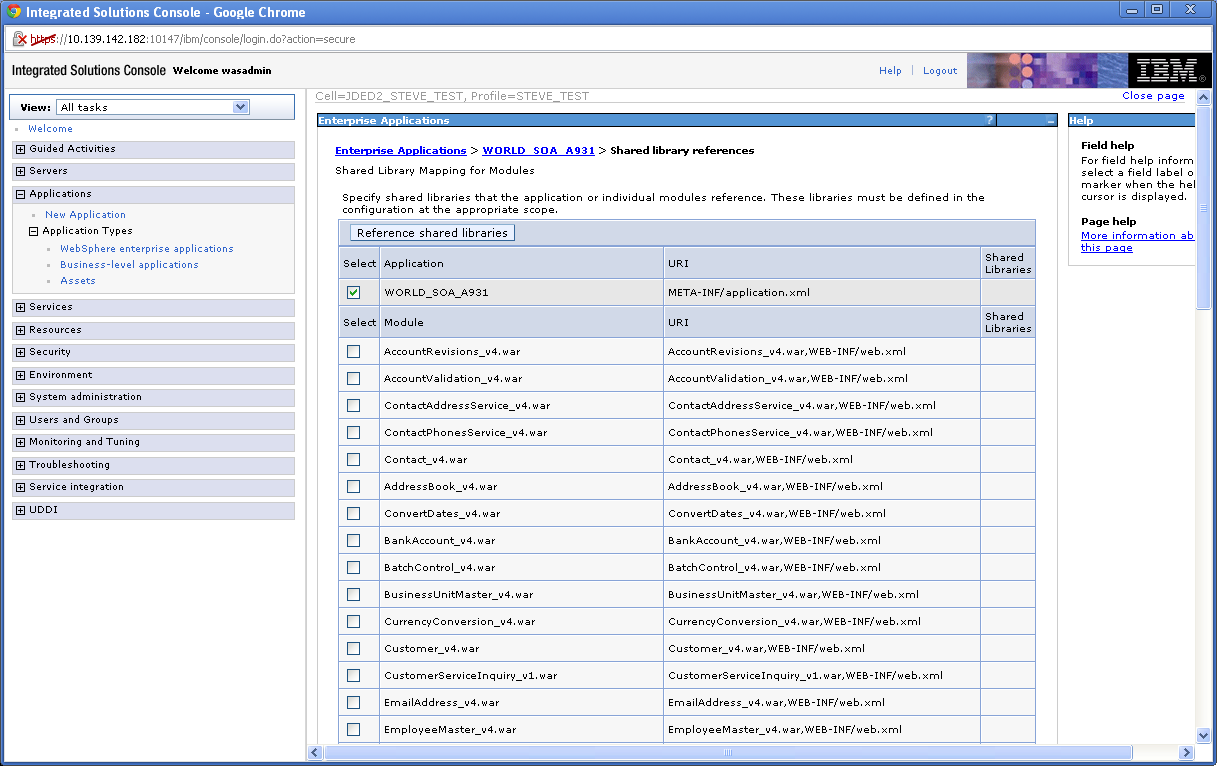The height and width of the screenshot is (766, 1217).
Task: Expand the Servers section
Action: point(20,171)
